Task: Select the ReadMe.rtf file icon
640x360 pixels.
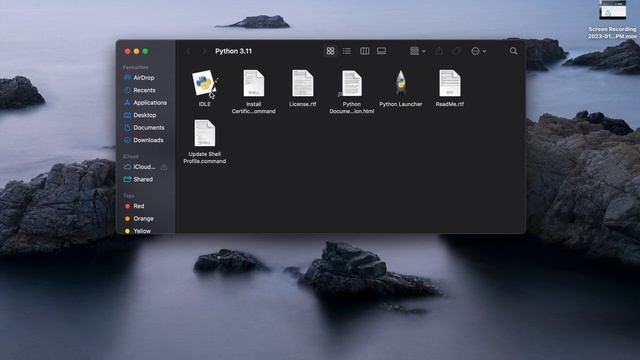Action: click(x=449, y=83)
